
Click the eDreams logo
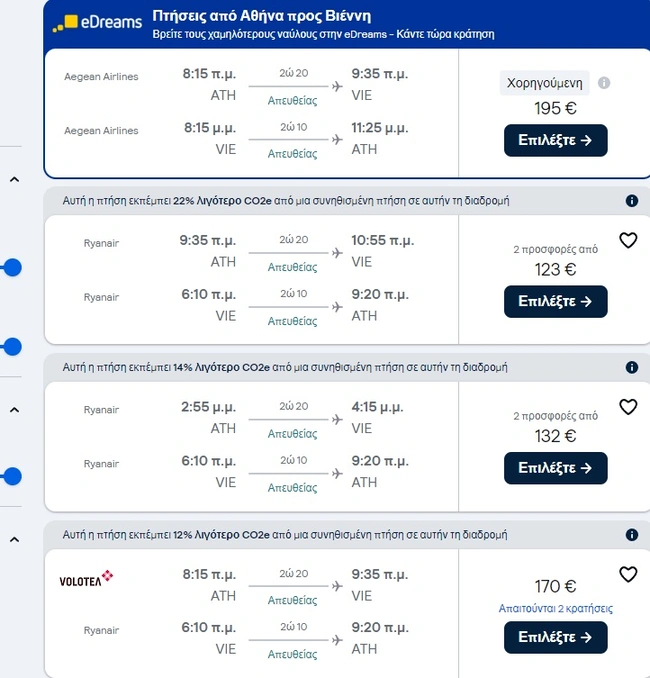97,22
